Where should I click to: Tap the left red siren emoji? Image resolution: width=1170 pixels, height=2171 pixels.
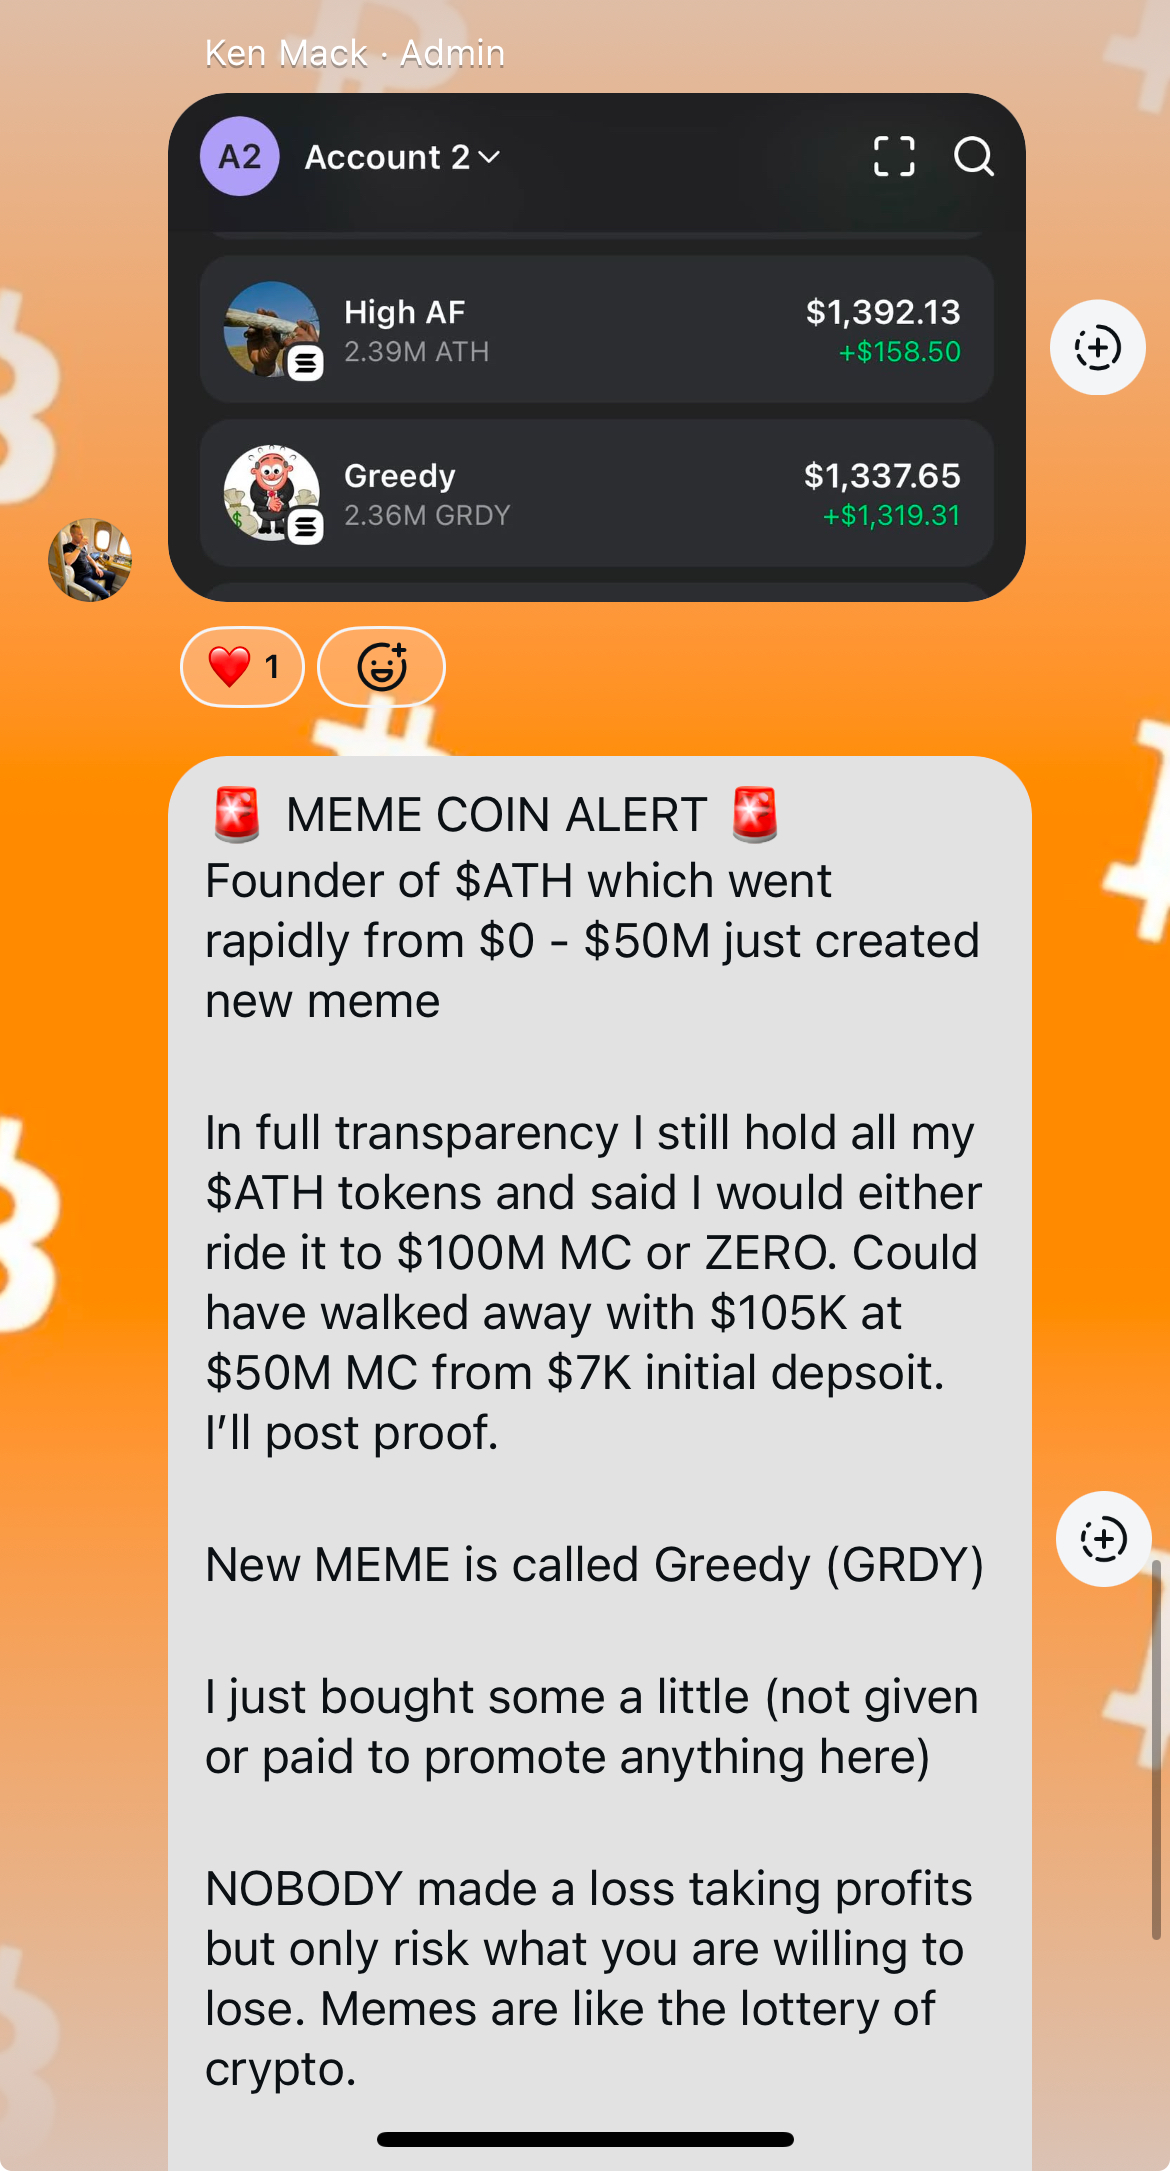coord(237,813)
